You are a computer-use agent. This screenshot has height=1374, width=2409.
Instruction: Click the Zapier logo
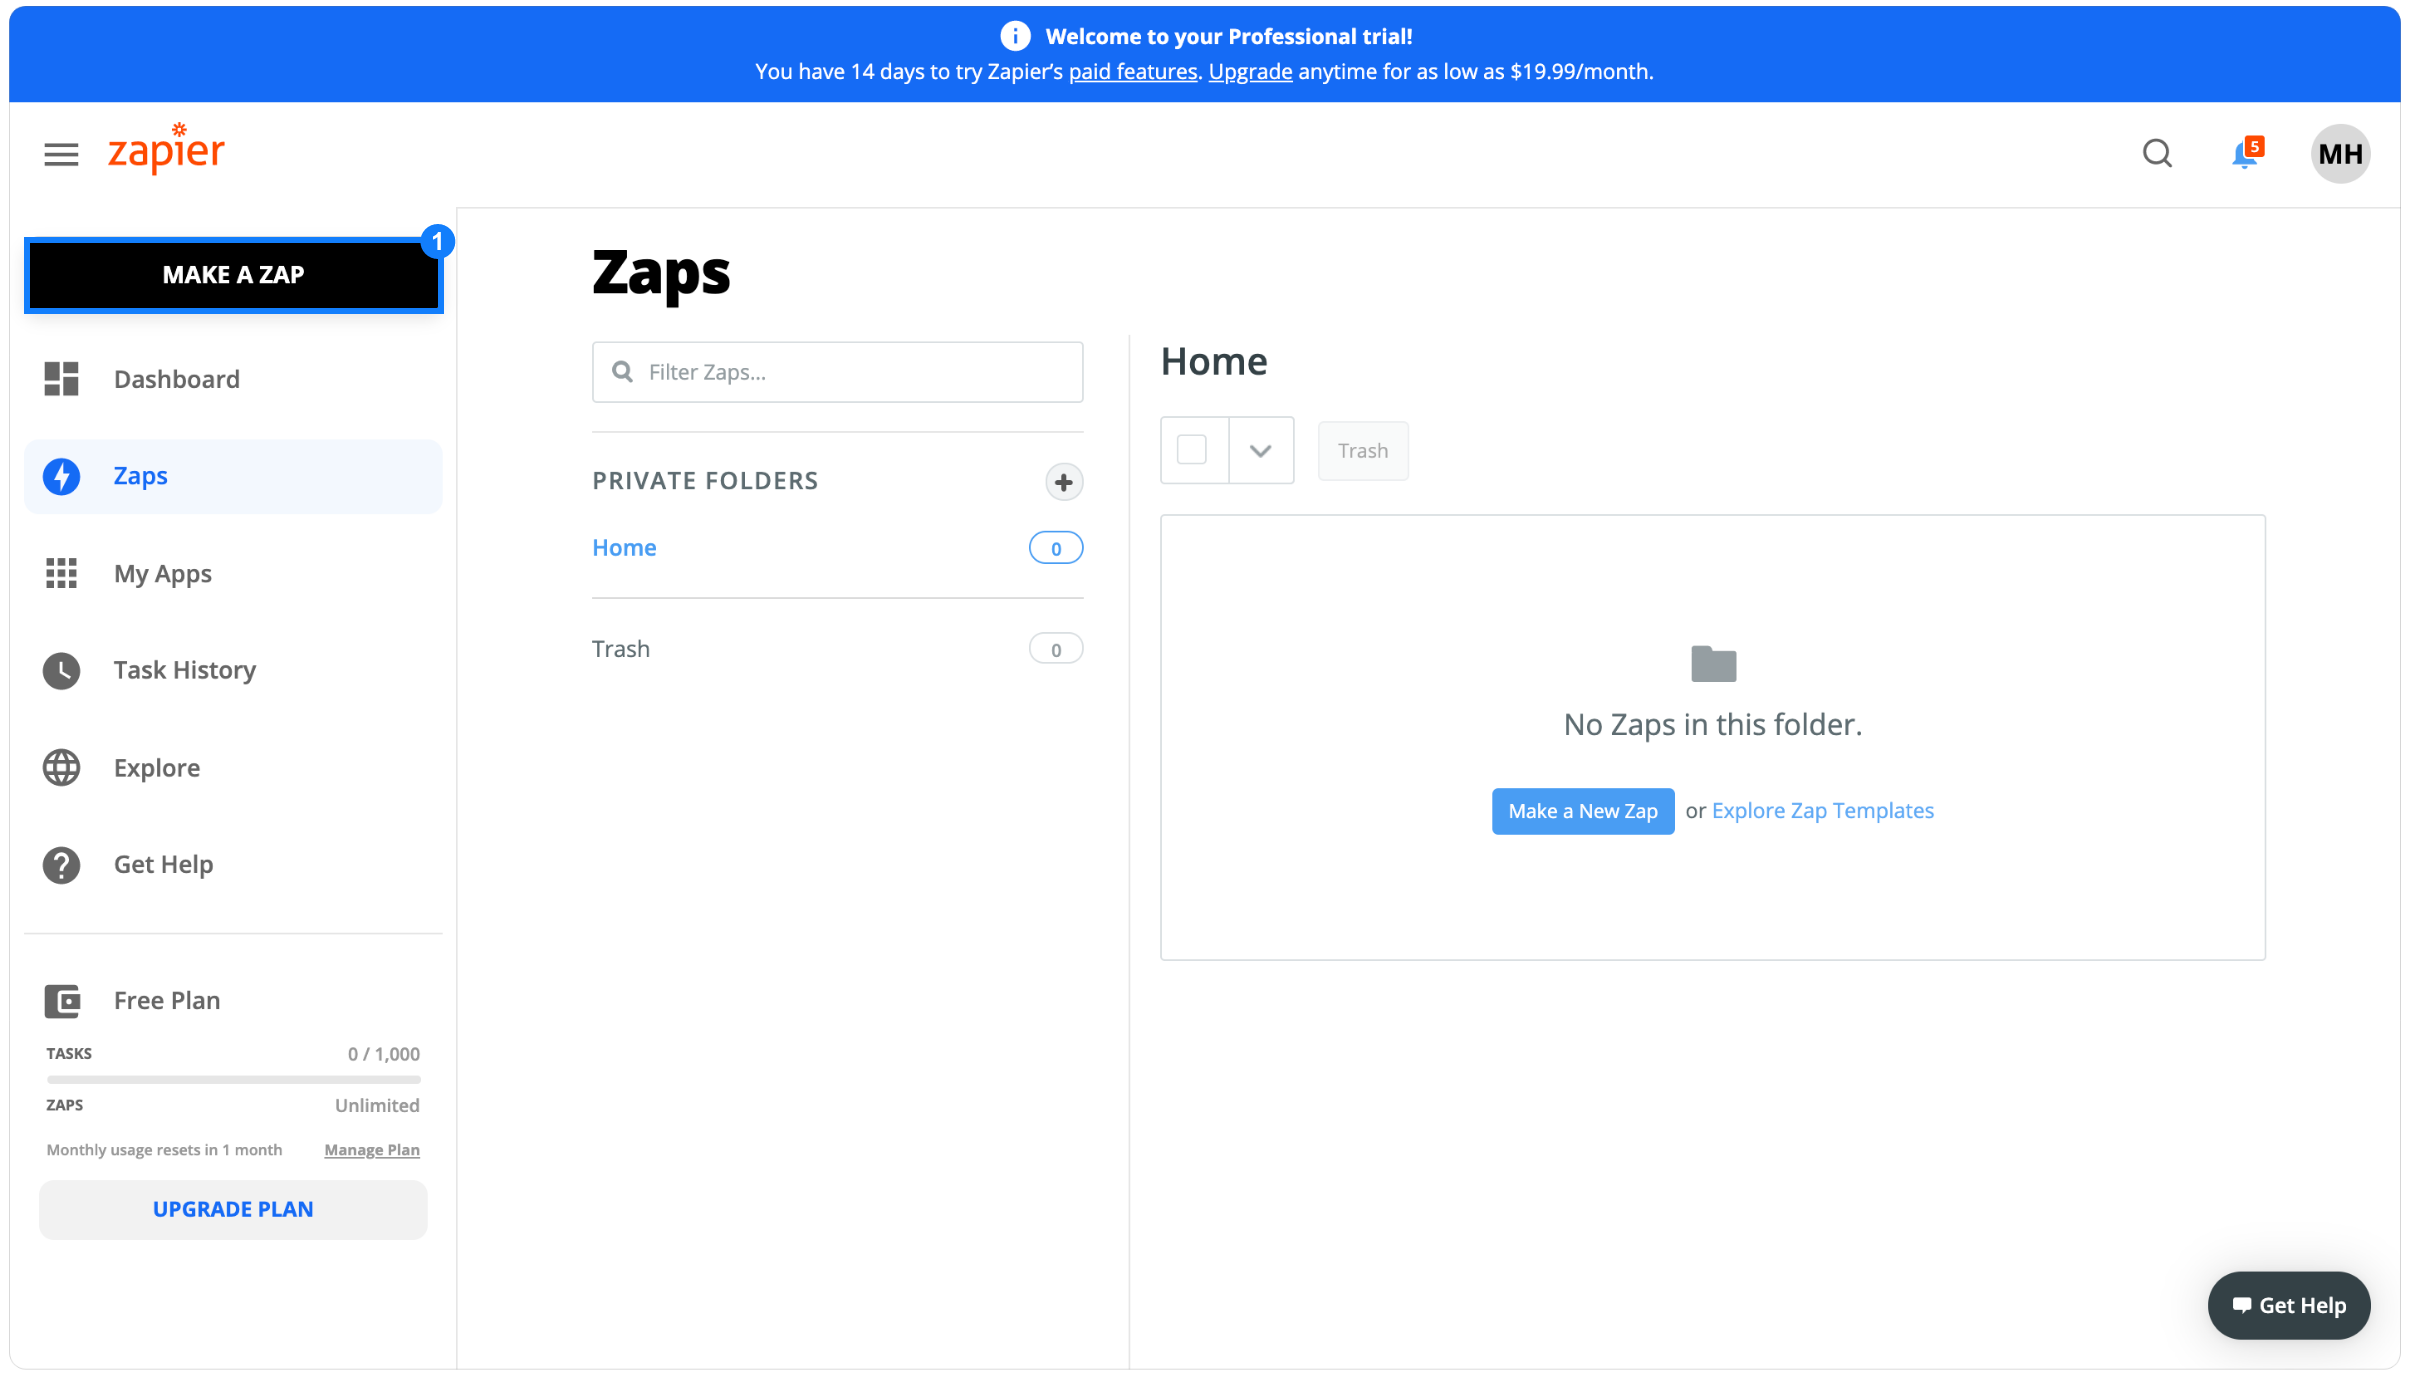click(166, 149)
